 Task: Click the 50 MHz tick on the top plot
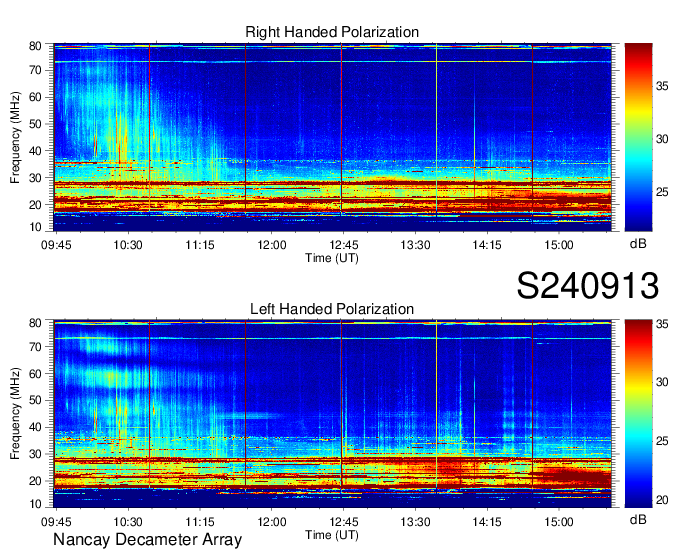pos(35,124)
